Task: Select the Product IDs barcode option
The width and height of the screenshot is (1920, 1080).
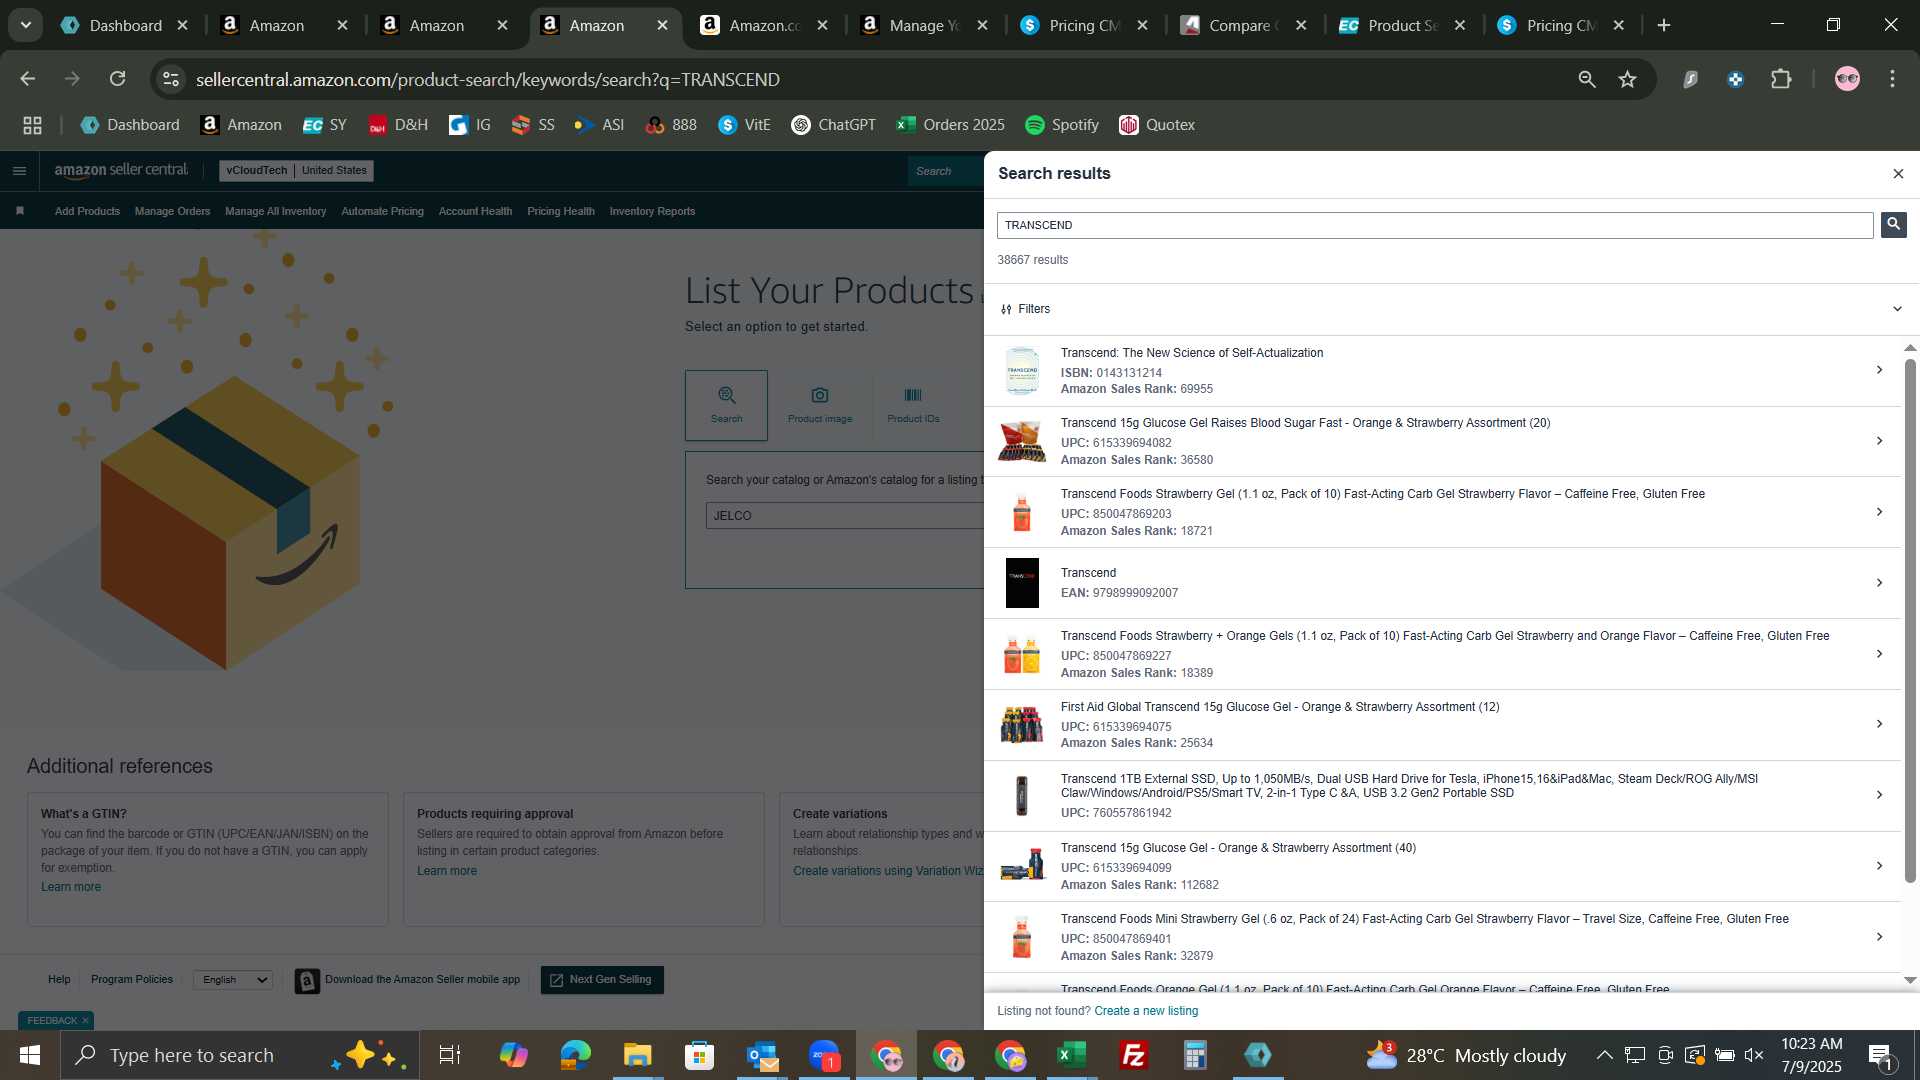Action: coord(913,405)
